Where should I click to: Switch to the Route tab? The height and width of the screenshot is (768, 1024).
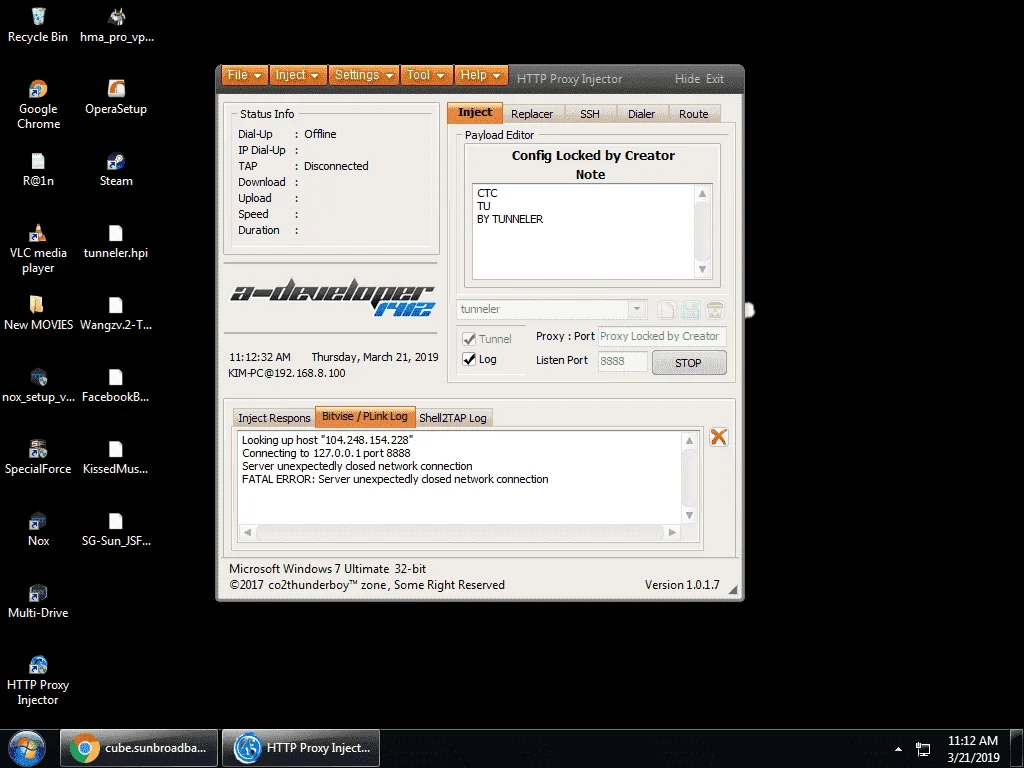(694, 114)
